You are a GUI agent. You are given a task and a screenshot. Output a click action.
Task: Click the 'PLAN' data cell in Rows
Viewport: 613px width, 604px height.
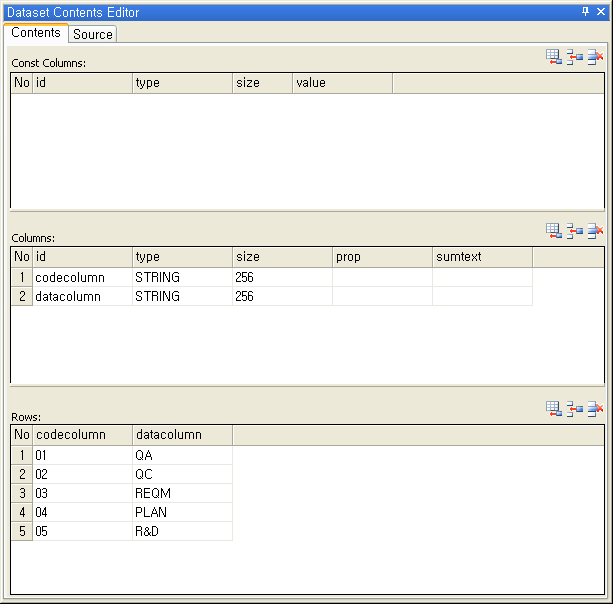tap(183, 512)
